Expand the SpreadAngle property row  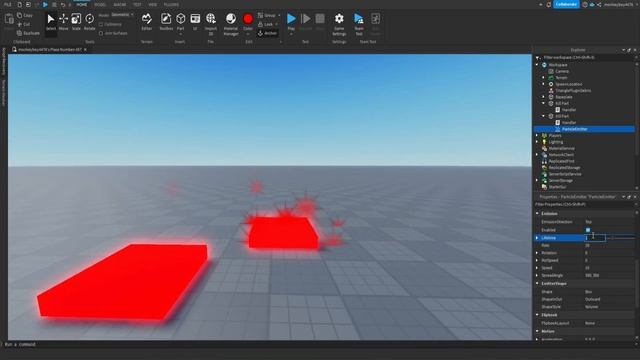(537, 276)
